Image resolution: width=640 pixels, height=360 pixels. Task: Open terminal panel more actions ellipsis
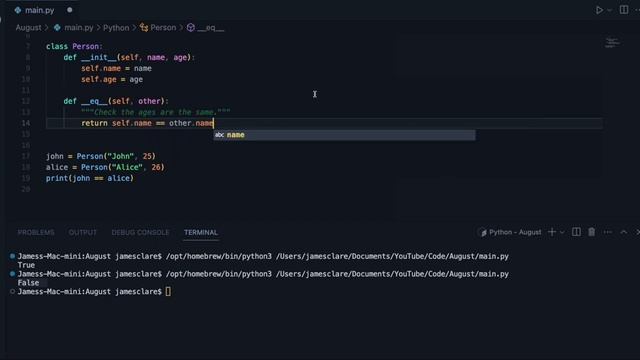(x=607, y=232)
